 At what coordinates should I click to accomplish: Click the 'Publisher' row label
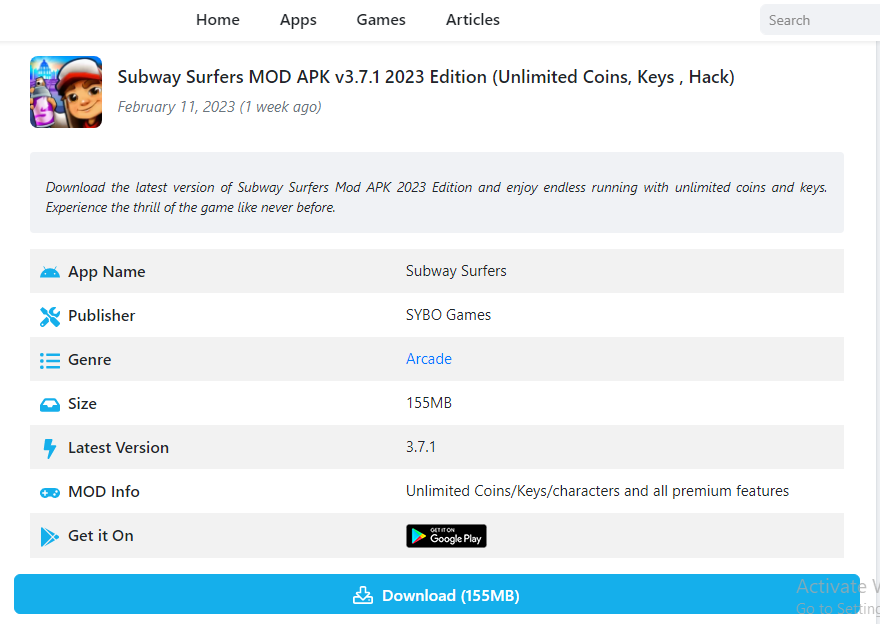pos(102,315)
